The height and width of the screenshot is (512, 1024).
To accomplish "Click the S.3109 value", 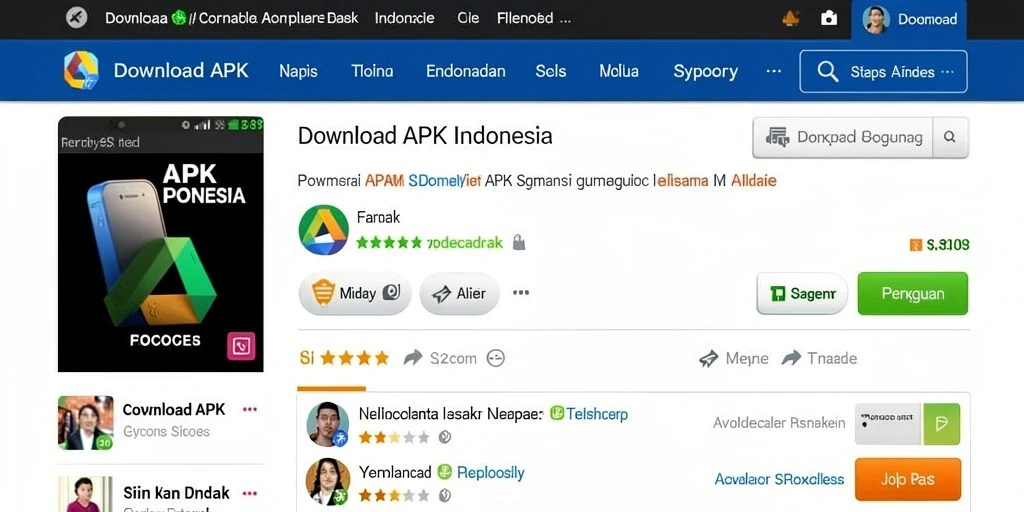I will 948,245.
